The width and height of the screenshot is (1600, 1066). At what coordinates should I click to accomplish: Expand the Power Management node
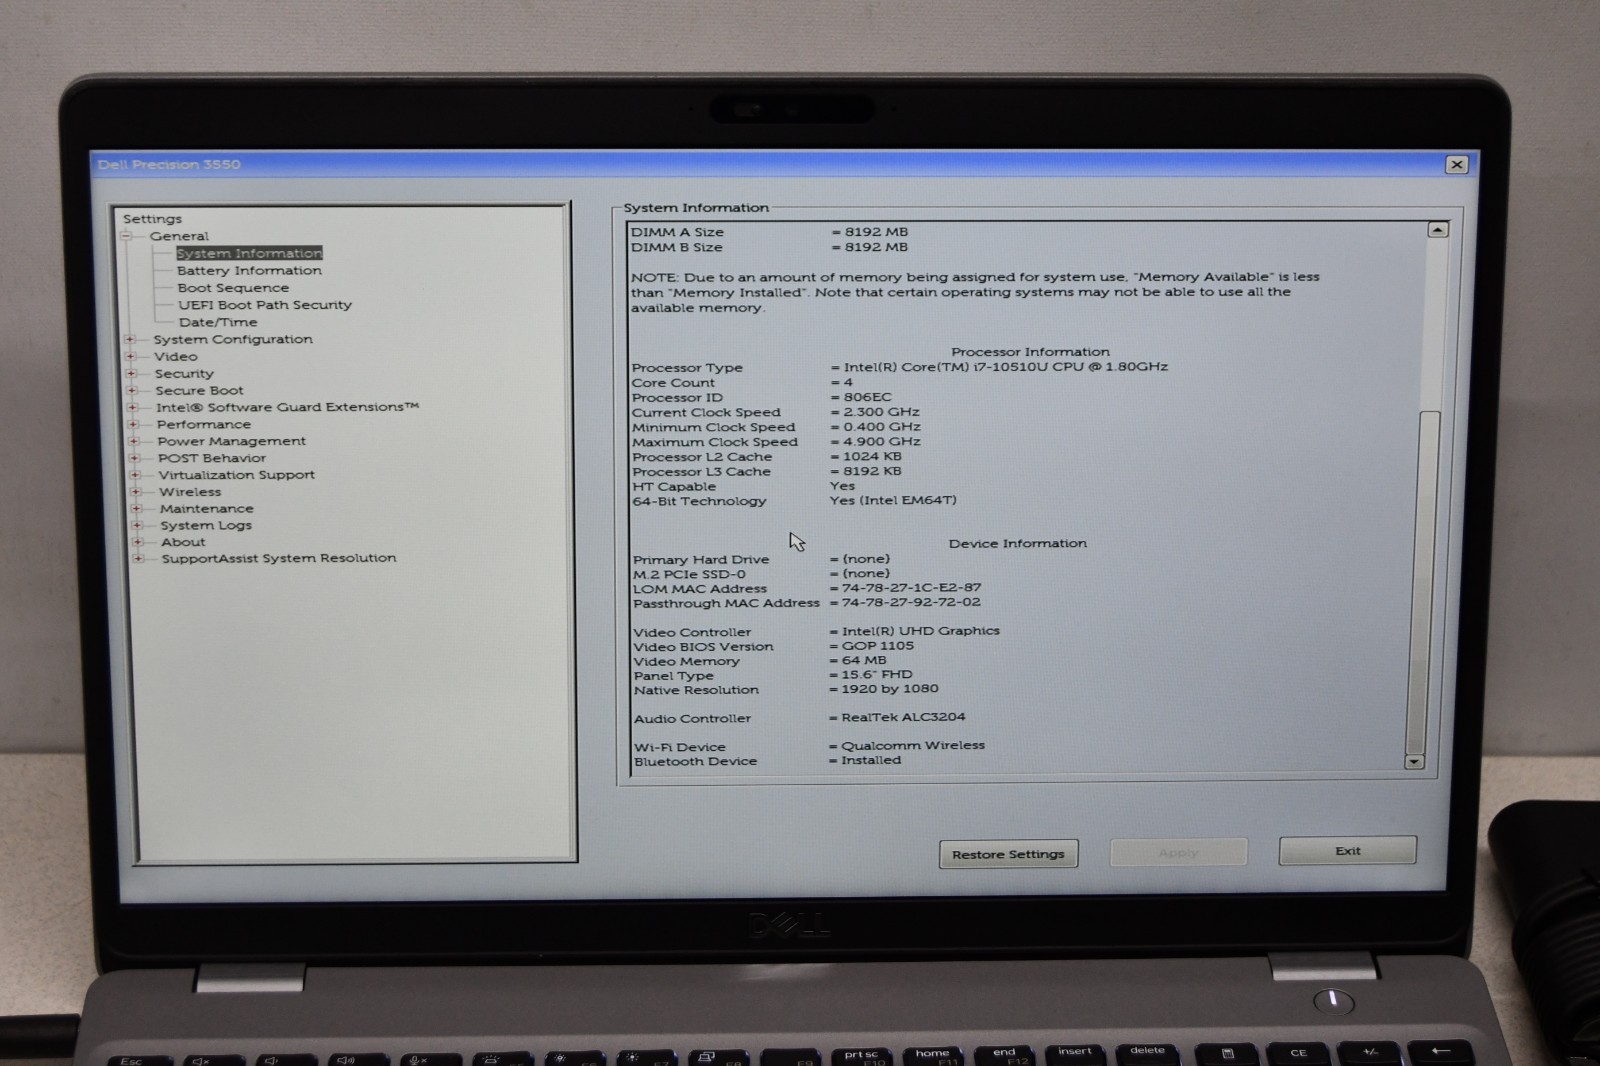pos(134,441)
